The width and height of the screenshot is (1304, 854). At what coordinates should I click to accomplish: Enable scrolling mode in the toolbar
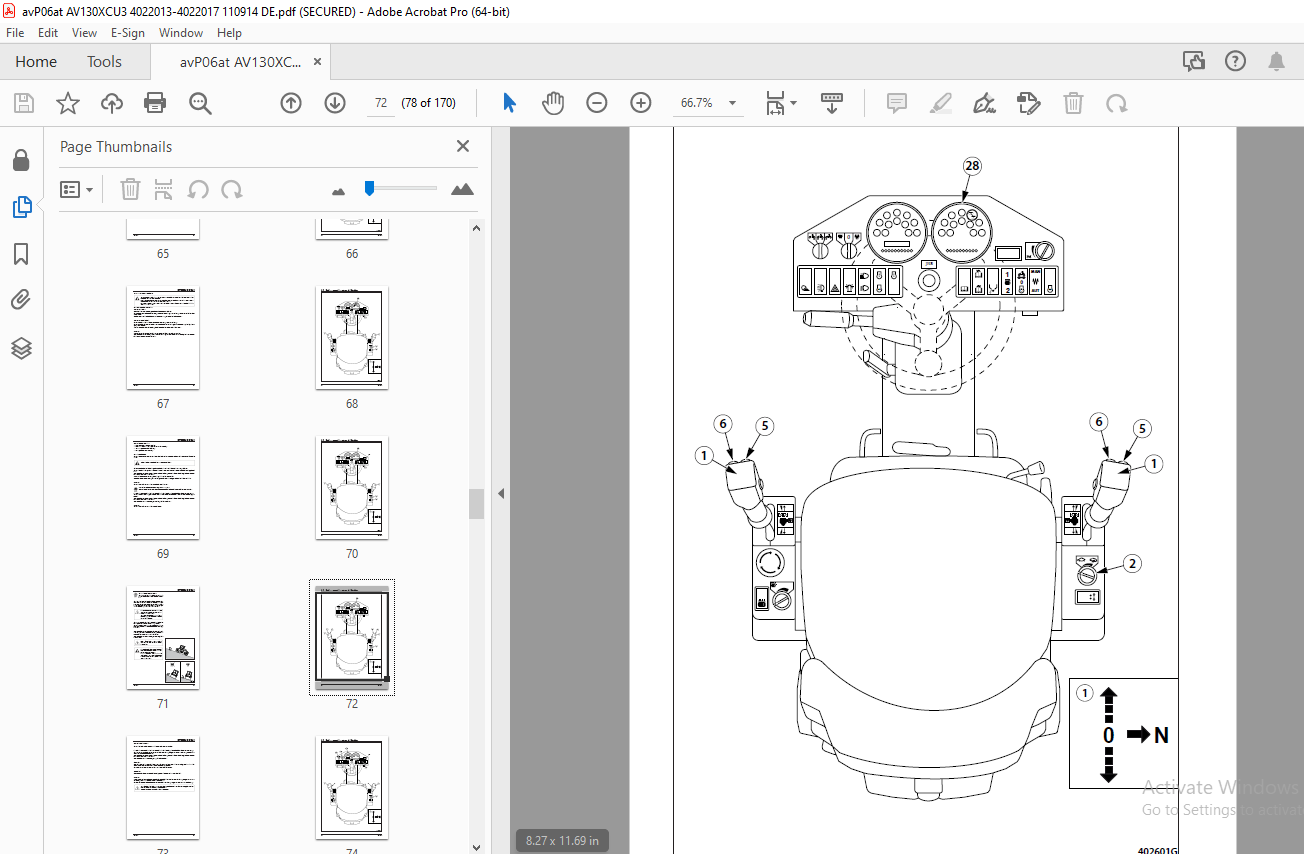[x=832, y=103]
